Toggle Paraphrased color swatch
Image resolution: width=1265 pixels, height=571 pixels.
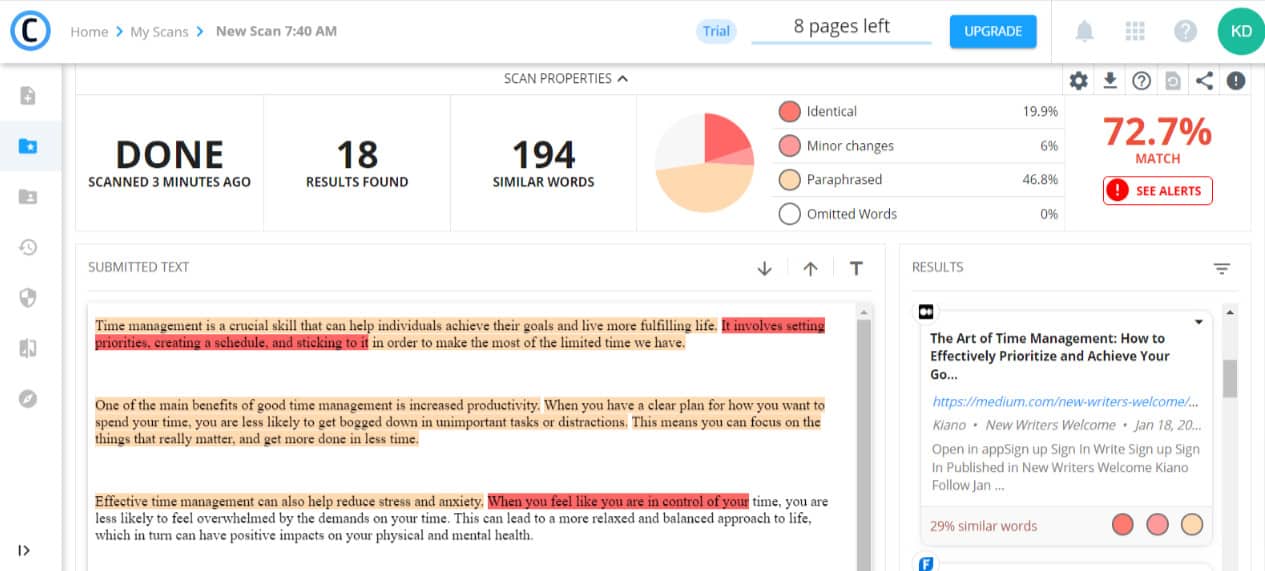click(789, 180)
